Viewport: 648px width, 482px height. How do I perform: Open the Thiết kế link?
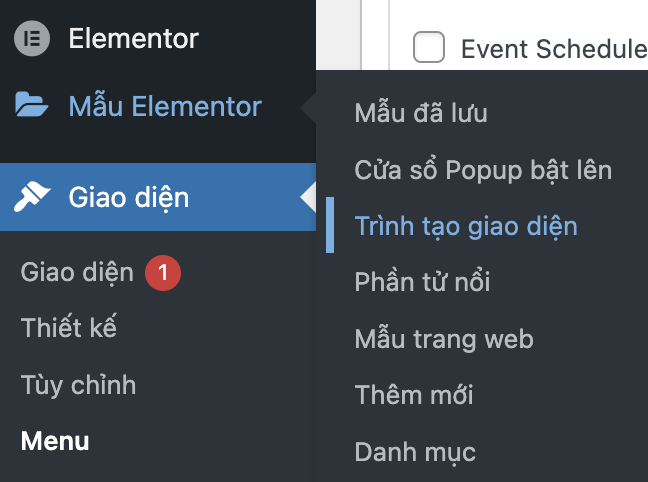(69, 327)
